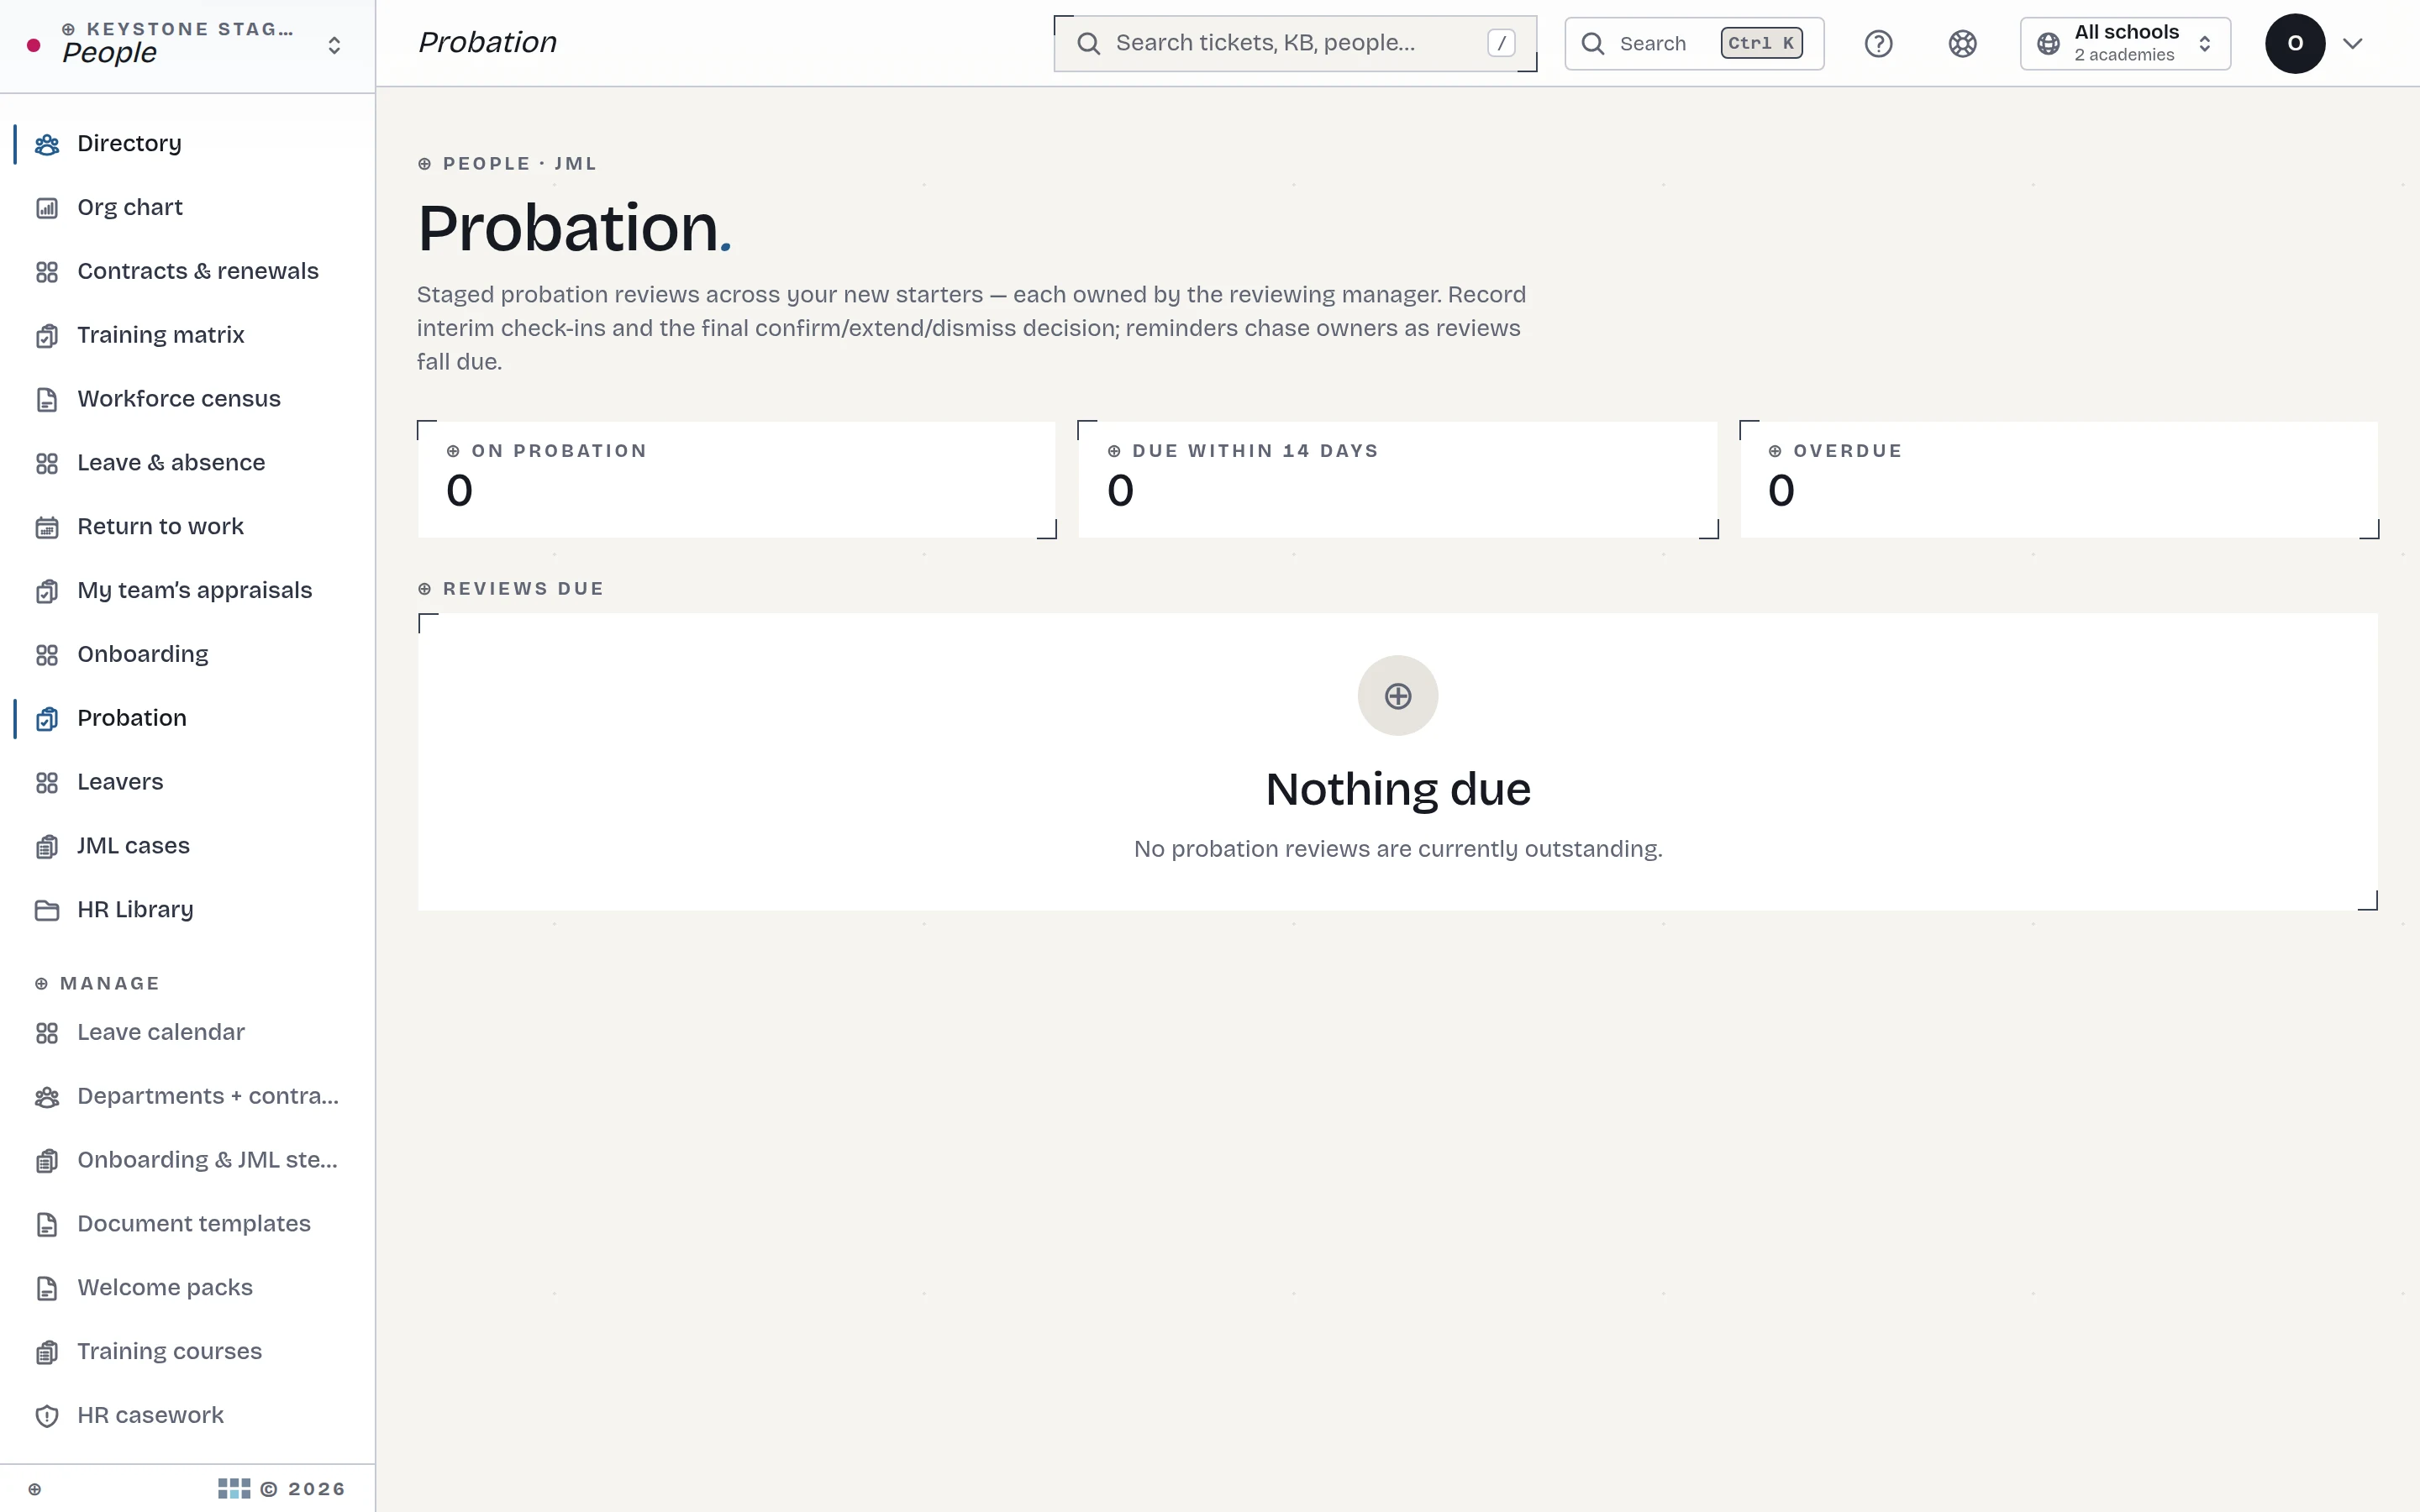Image resolution: width=2420 pixels, height=1512 pixels.
Task: Click the app grid icon in the sidebar footer
Action: coord(234,1489)
